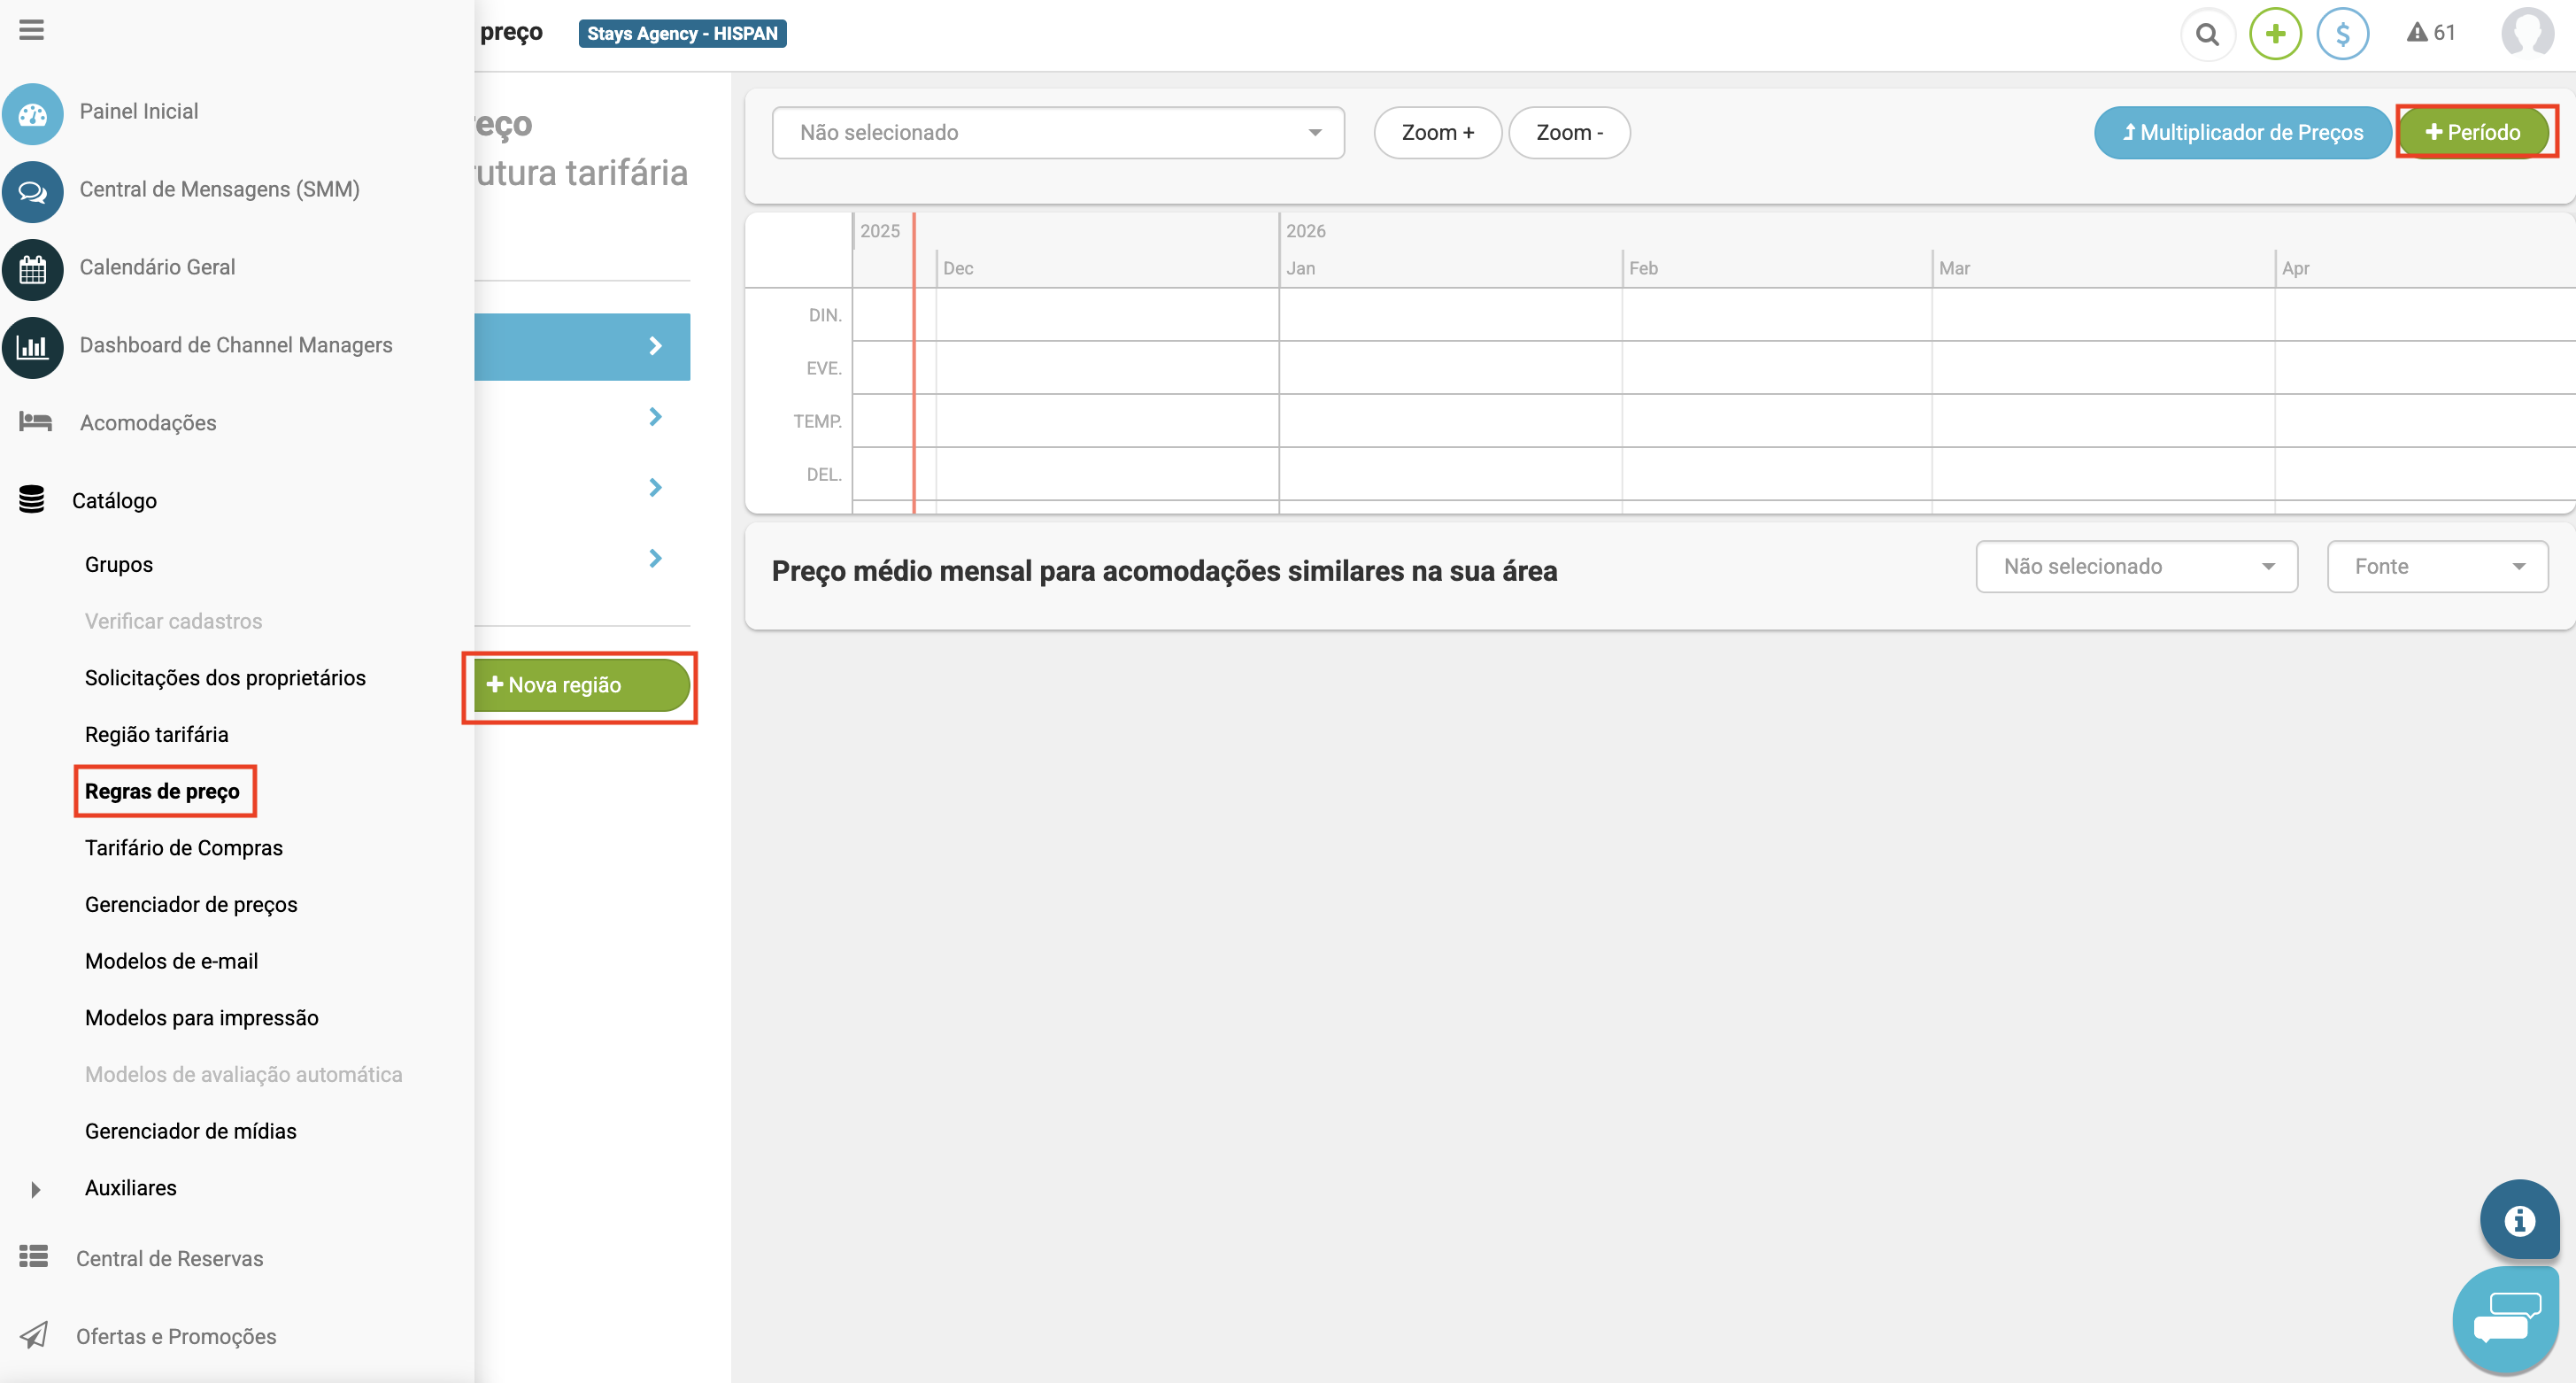2576x1383 pixels.
Task: Open average price Não selecionado dropdown
Action: click(x=2136, y=567)
